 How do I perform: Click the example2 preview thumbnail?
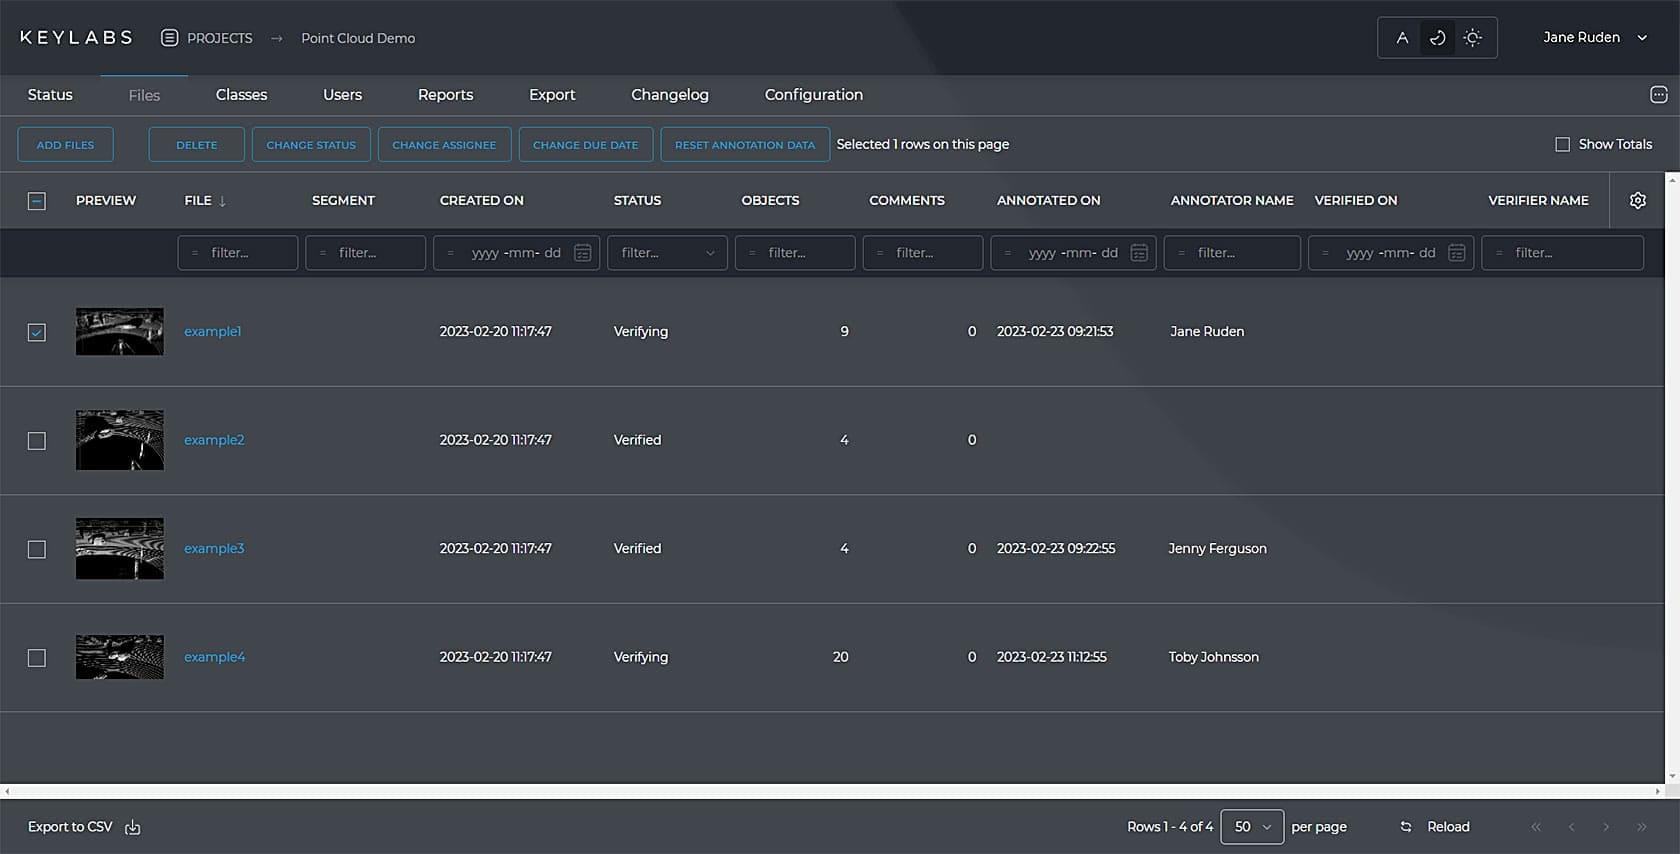(x=119, y=440)
